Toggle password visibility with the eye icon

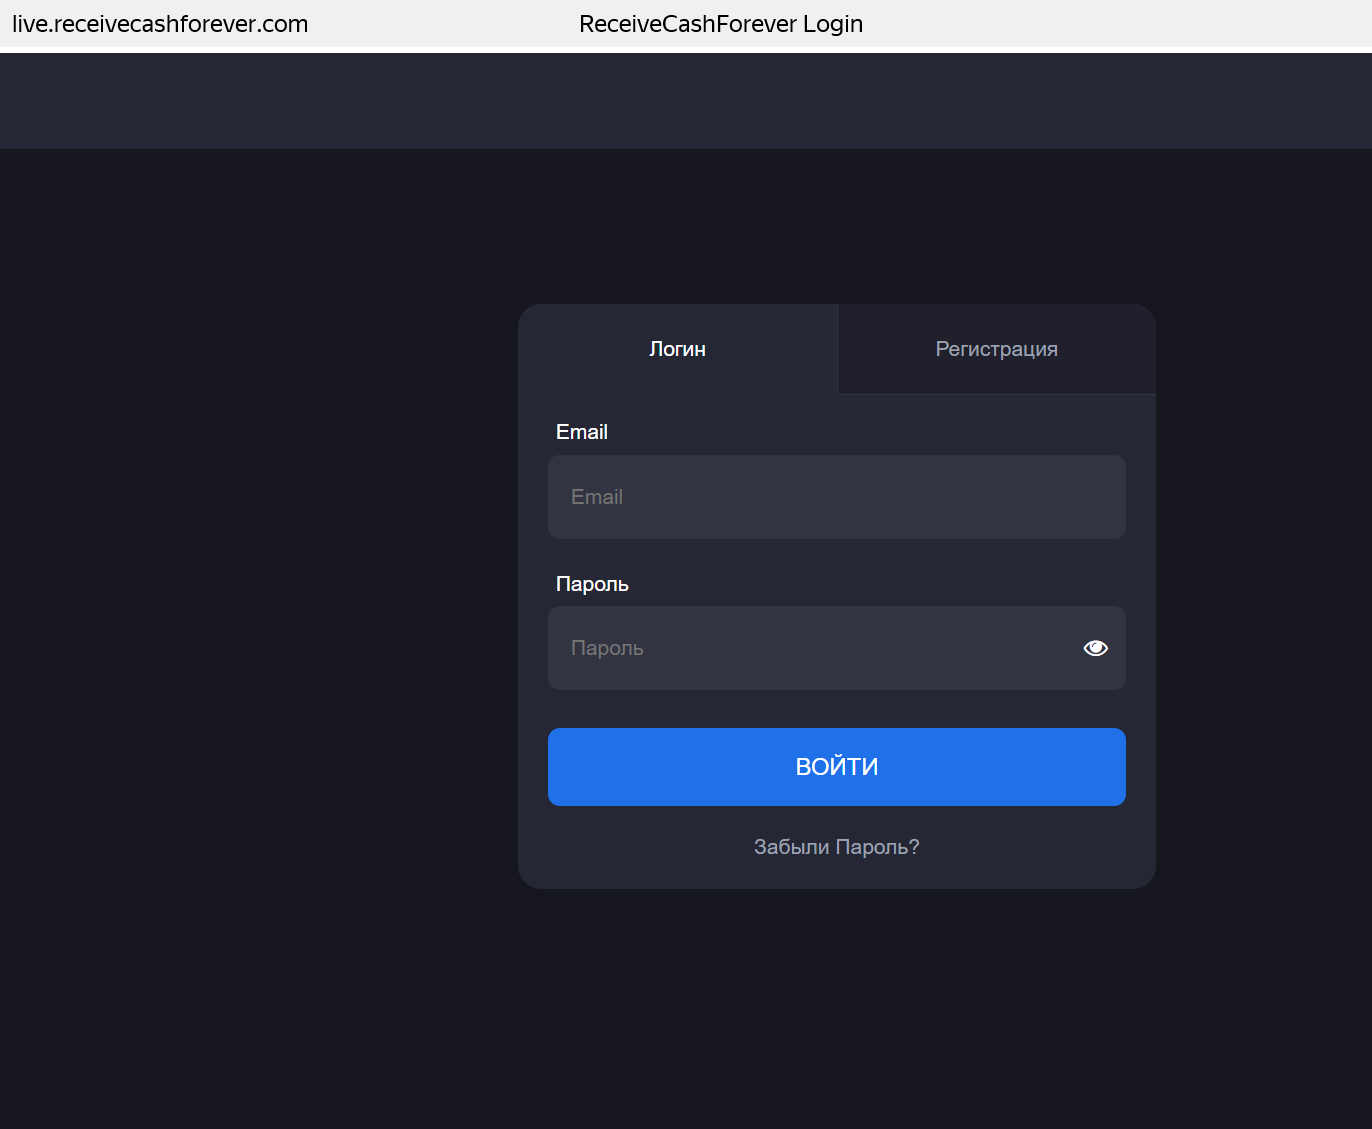[1095, 648]
